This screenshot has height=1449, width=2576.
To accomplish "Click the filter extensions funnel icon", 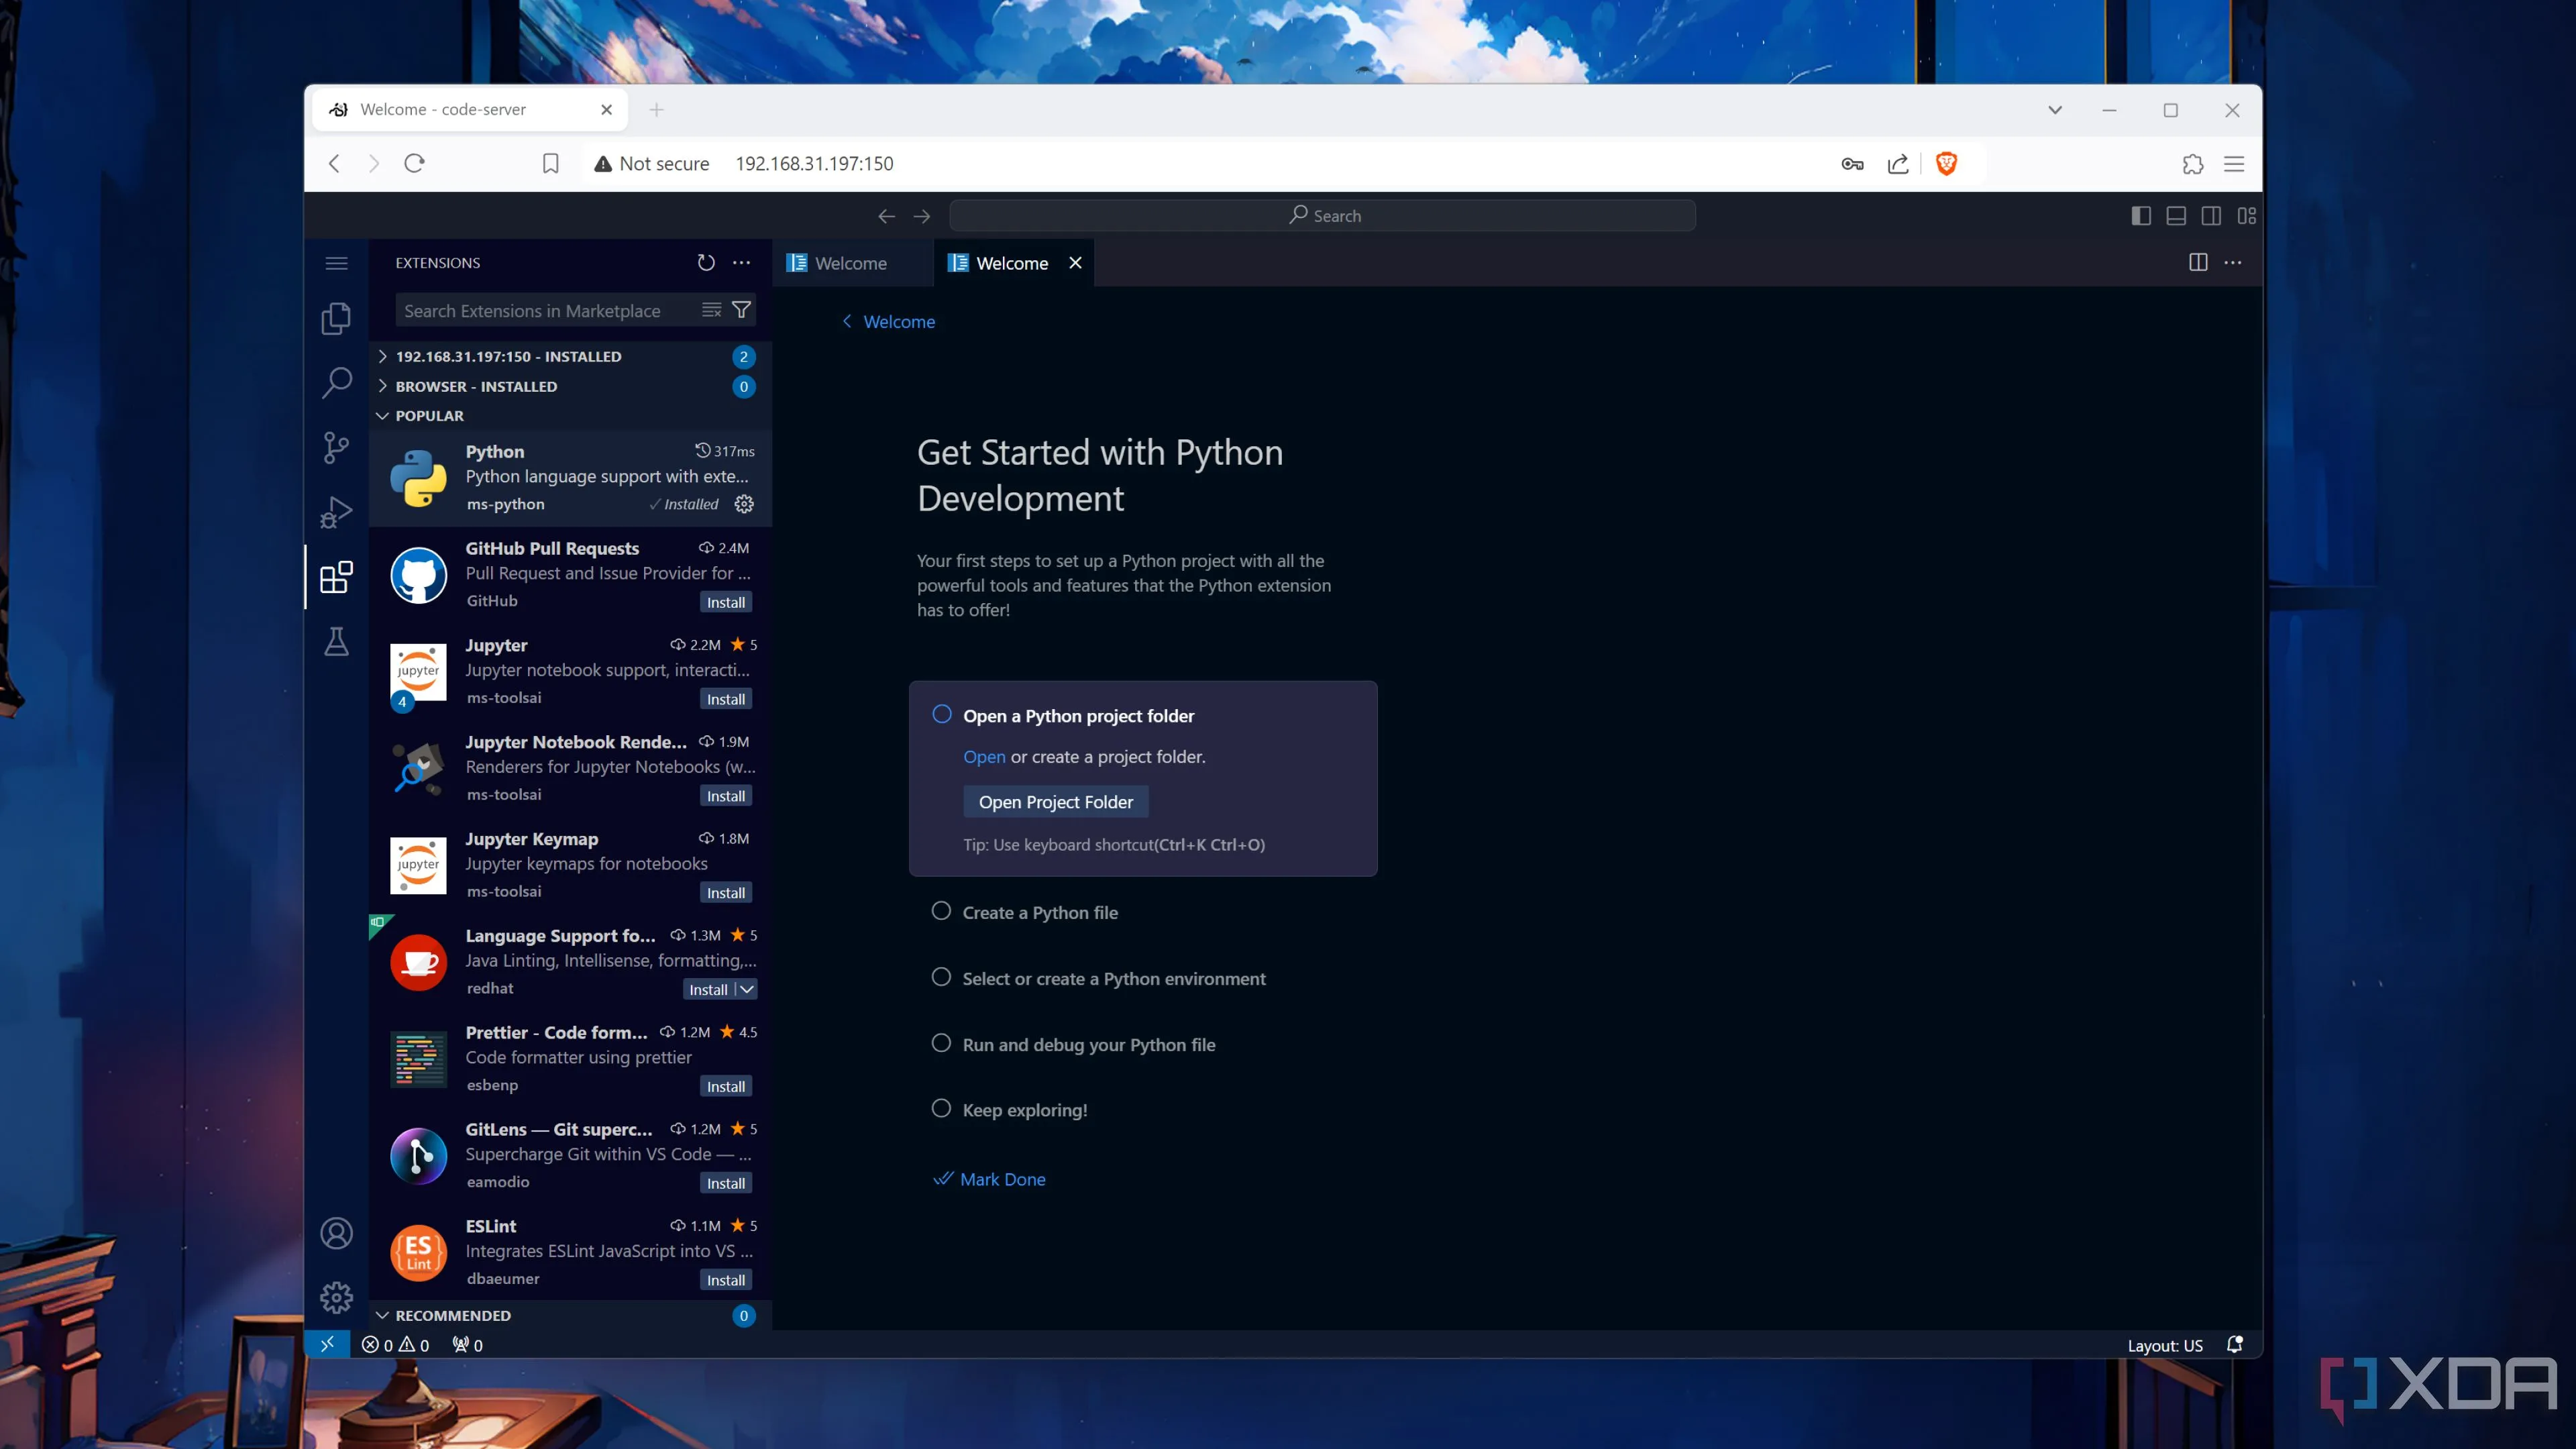I will (741, 310).
